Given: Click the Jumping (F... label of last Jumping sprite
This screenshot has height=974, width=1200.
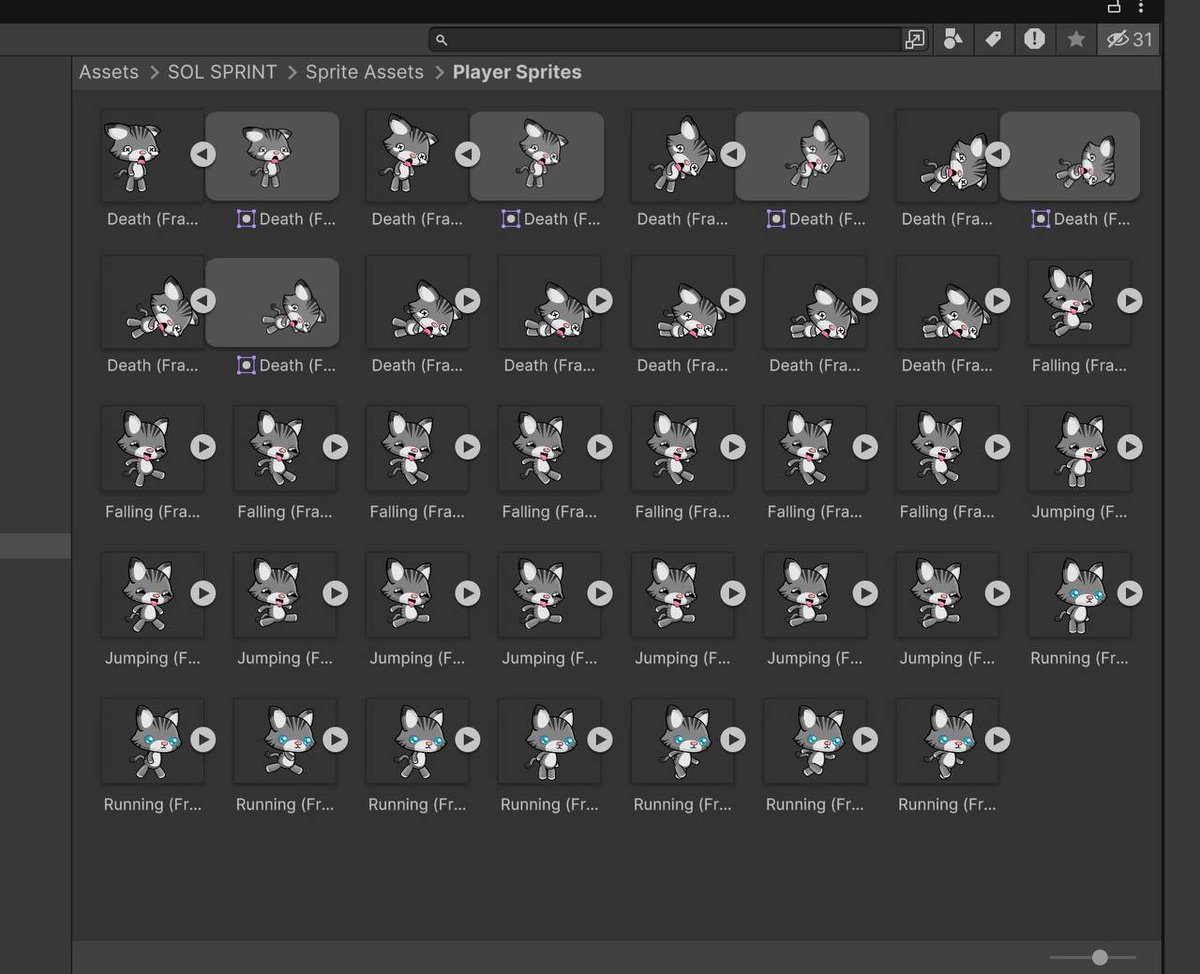Looking at the screenshot, I should point(947,658).
